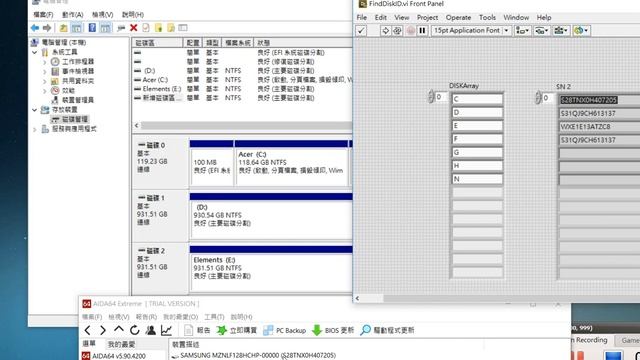
Task: Click the blue help question-mark icon
Action: (93, 28)
